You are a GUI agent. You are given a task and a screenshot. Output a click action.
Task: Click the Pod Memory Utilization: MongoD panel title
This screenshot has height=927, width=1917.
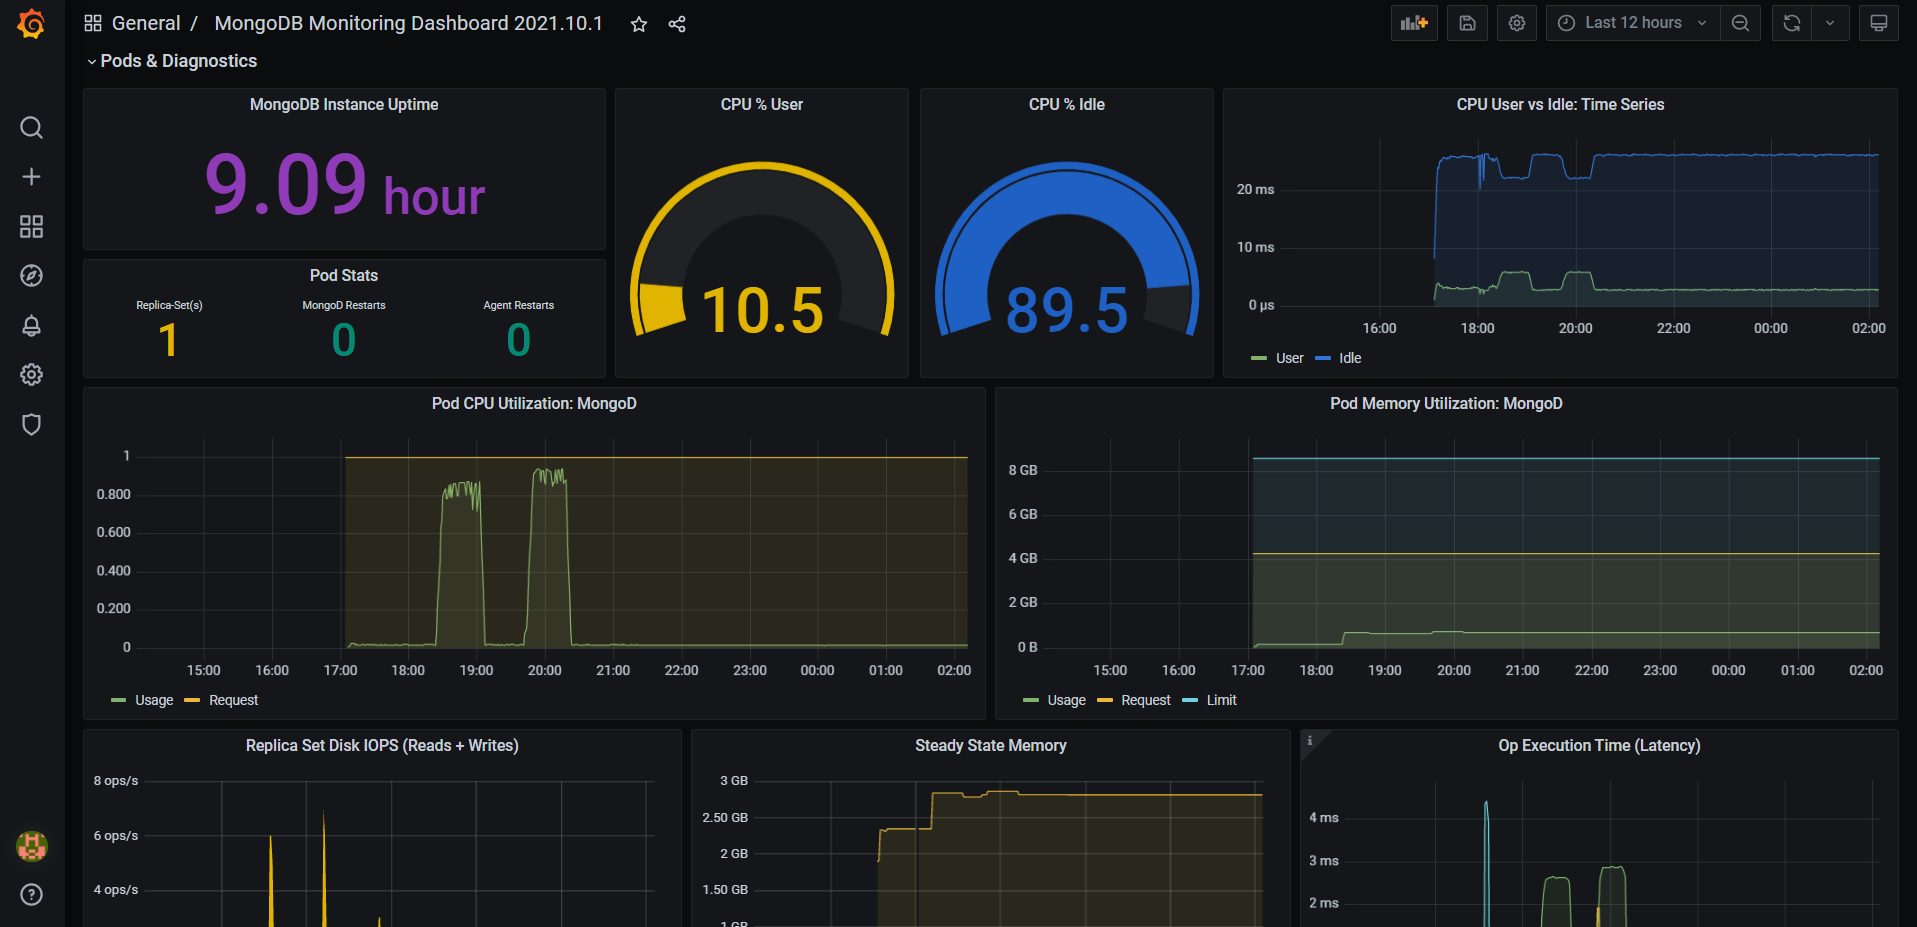(1446, 403)
